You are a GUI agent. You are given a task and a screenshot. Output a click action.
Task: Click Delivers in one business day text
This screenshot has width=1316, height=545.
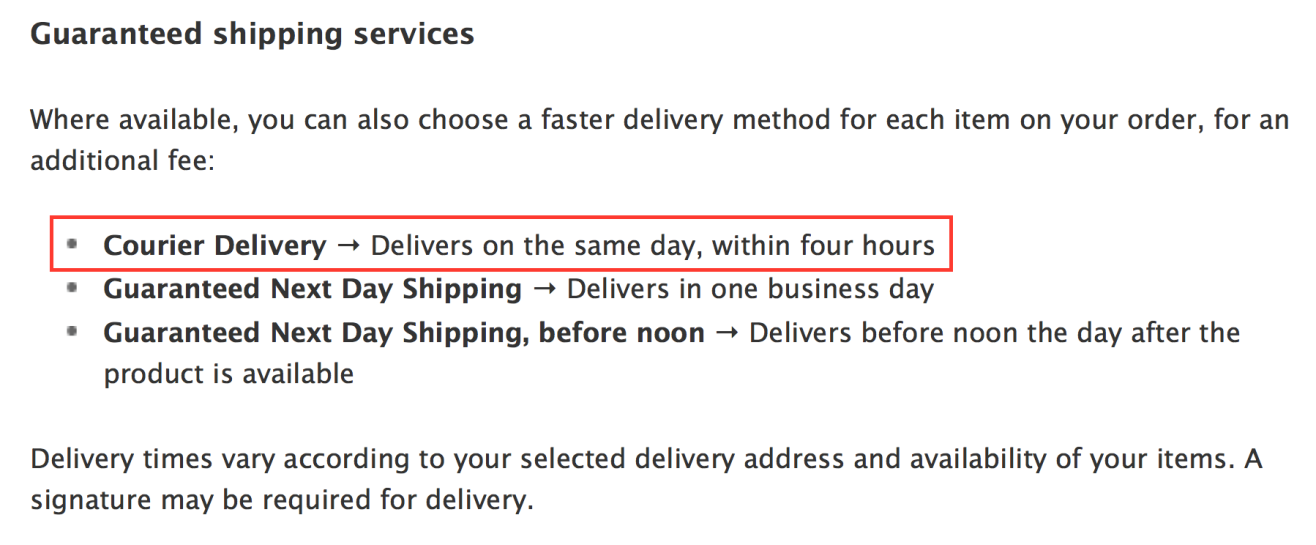pos(750,289)
